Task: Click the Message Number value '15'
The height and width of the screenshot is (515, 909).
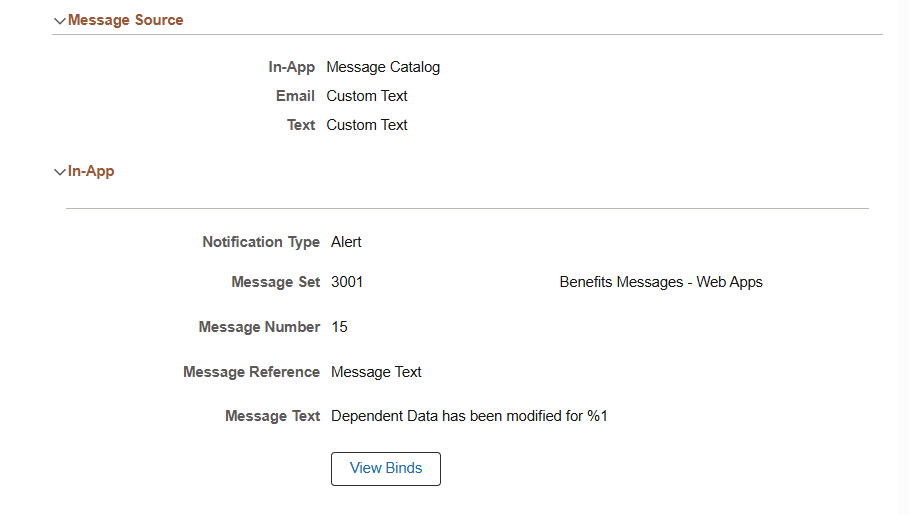Action: (339, 327)
